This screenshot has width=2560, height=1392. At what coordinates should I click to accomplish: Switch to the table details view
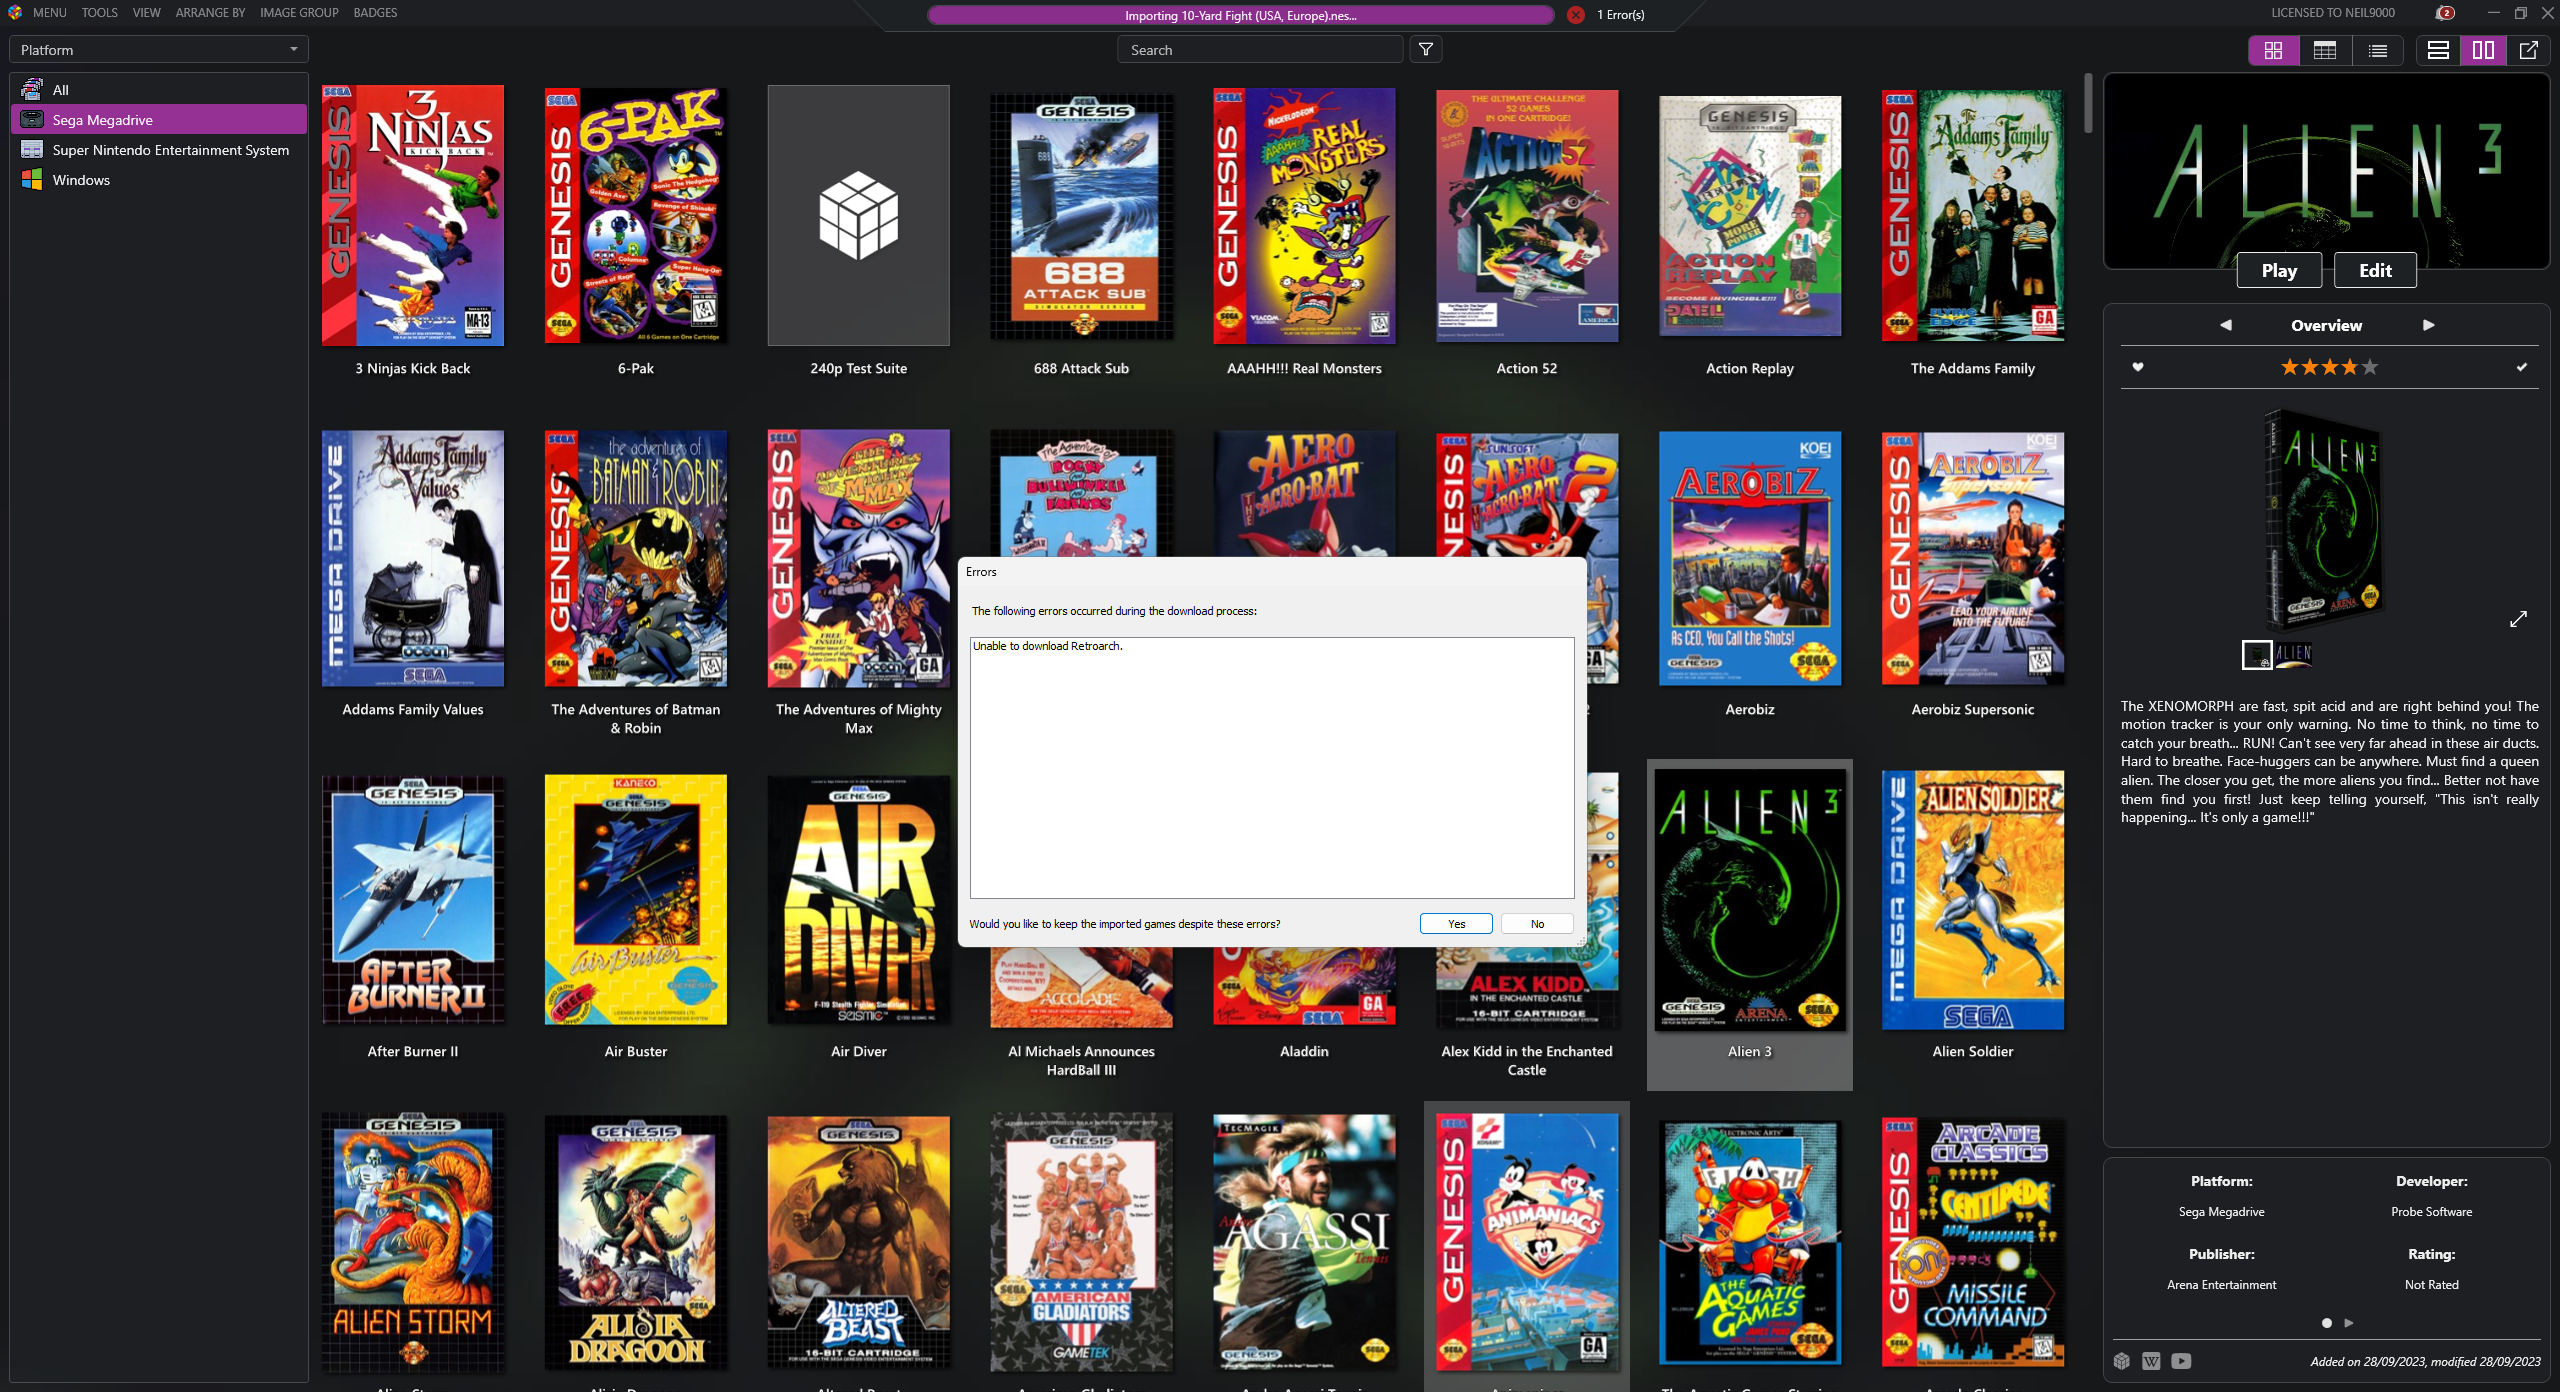[x=2325, y=50]
